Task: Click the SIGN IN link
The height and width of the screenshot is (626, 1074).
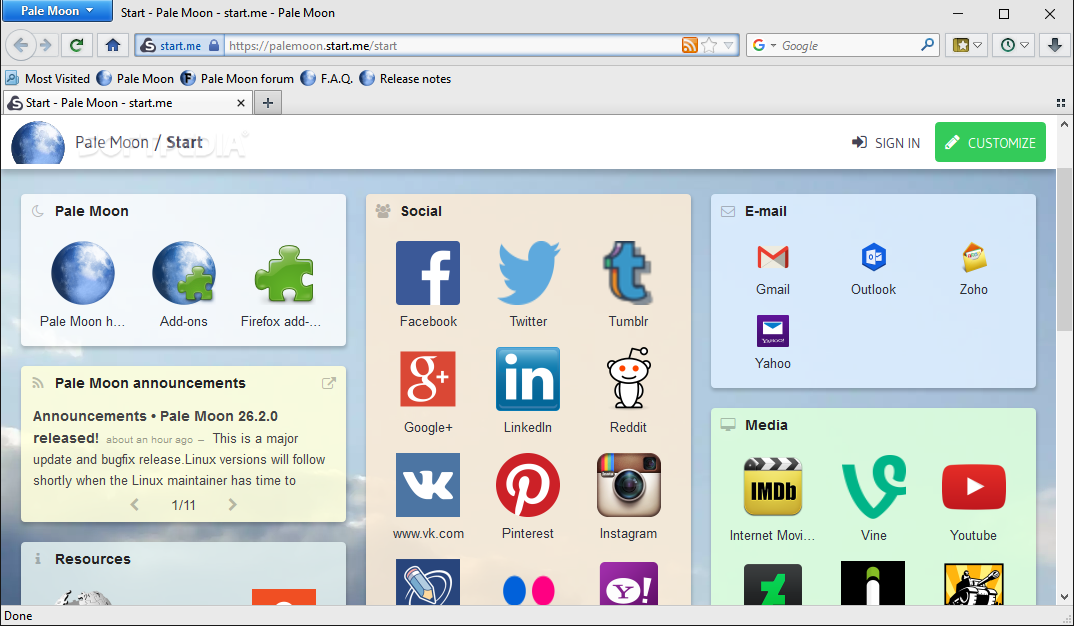Action: tap(886, 142)
